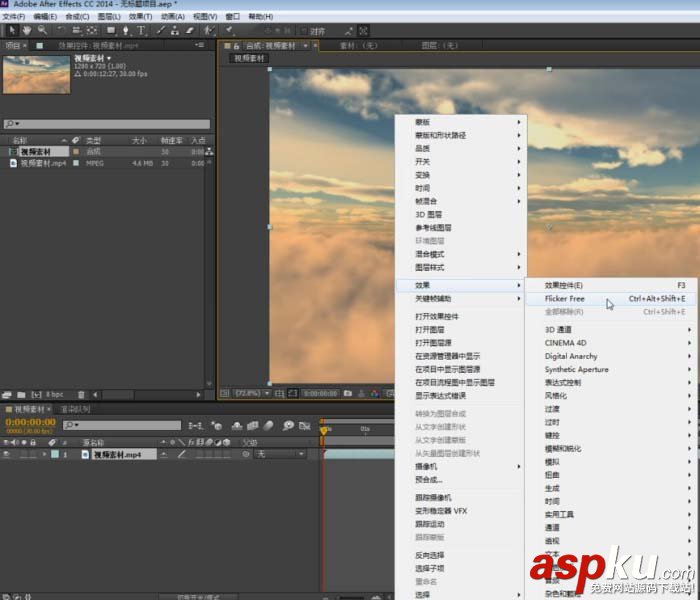Open the 效果(T) menu in menu bar
This screenshot has width=700, height=600.
(139, 17)
